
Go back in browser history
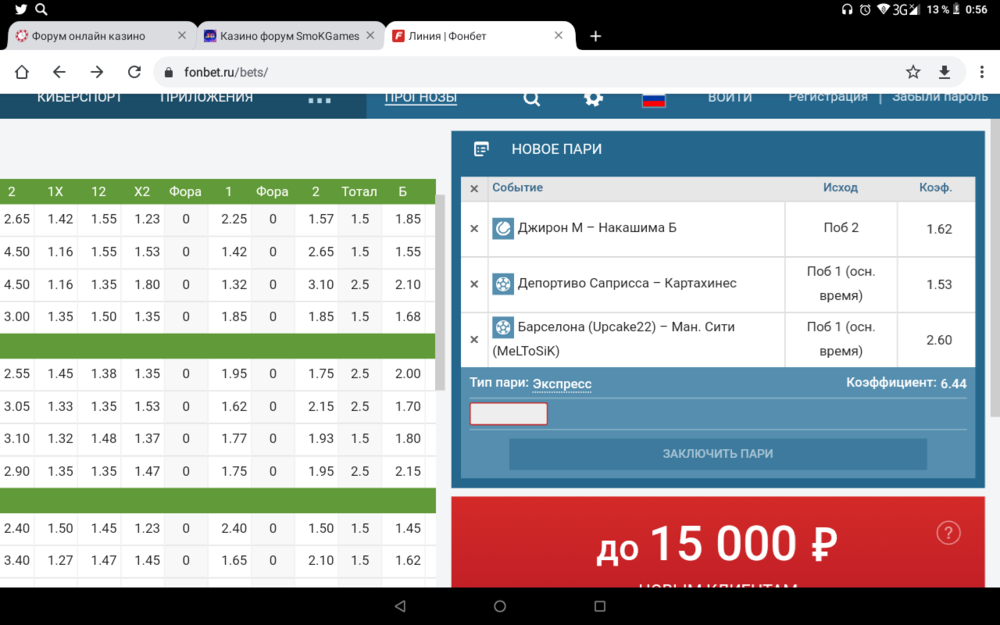pos(59,72)
